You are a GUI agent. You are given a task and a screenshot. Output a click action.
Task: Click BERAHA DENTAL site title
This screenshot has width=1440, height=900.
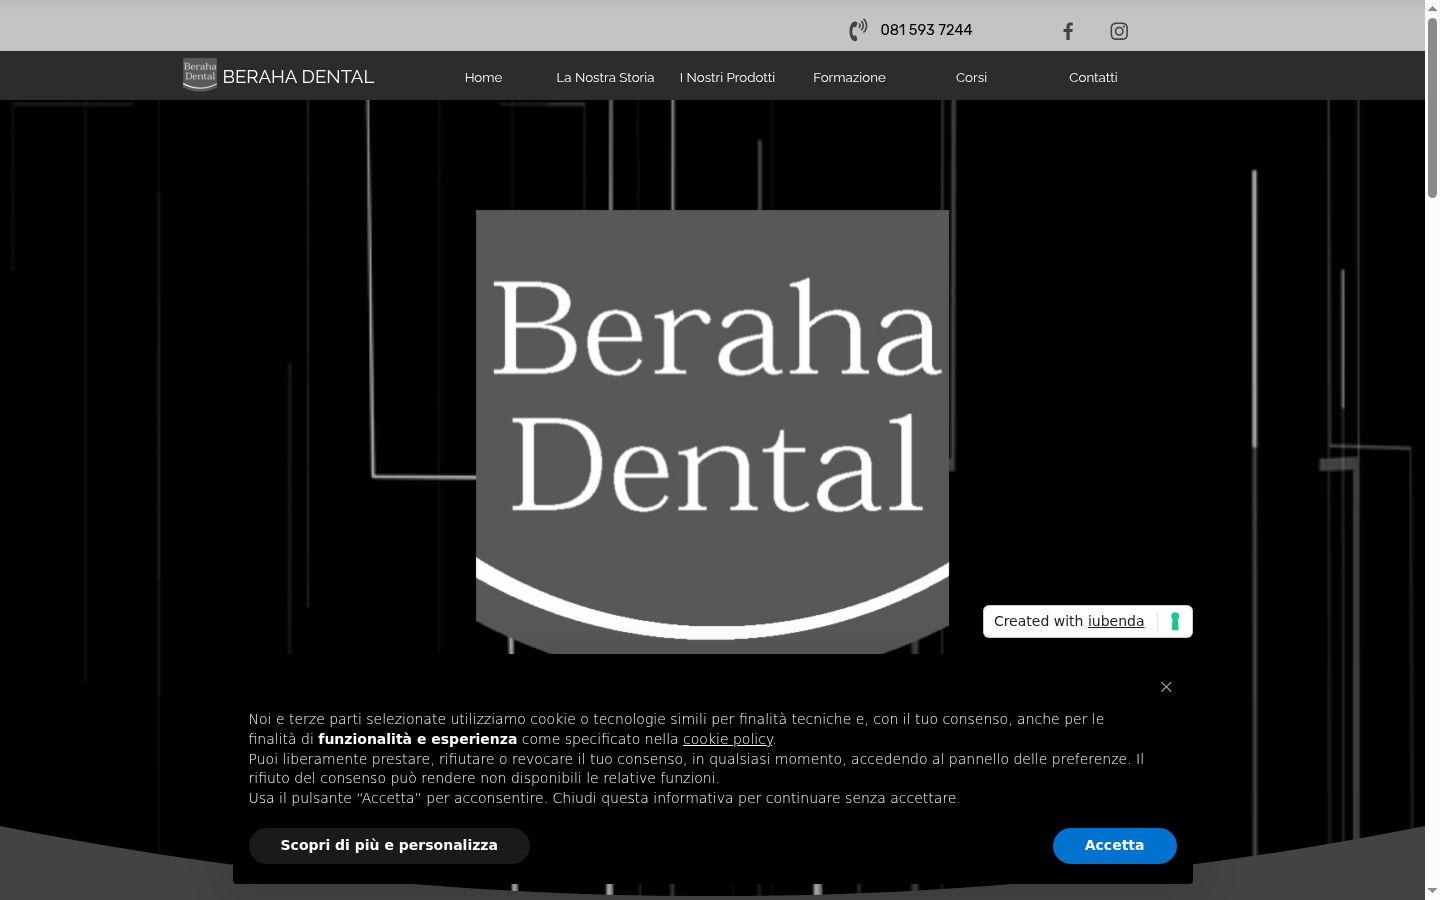point(298,77)
